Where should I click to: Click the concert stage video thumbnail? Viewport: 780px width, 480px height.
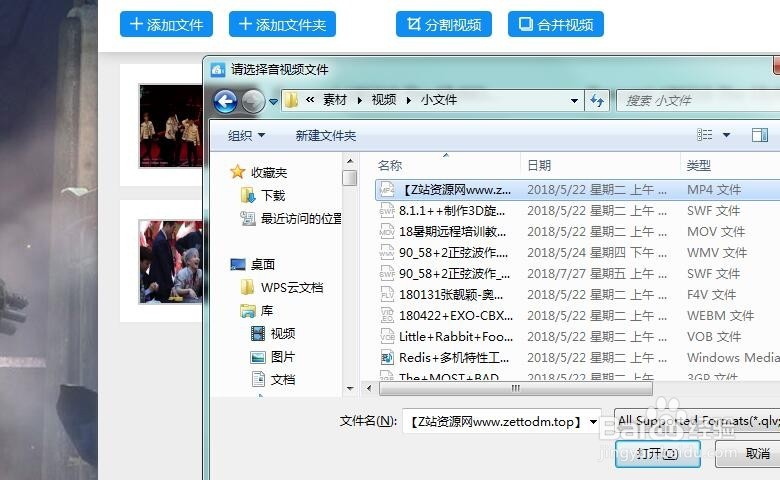[170, 126]
